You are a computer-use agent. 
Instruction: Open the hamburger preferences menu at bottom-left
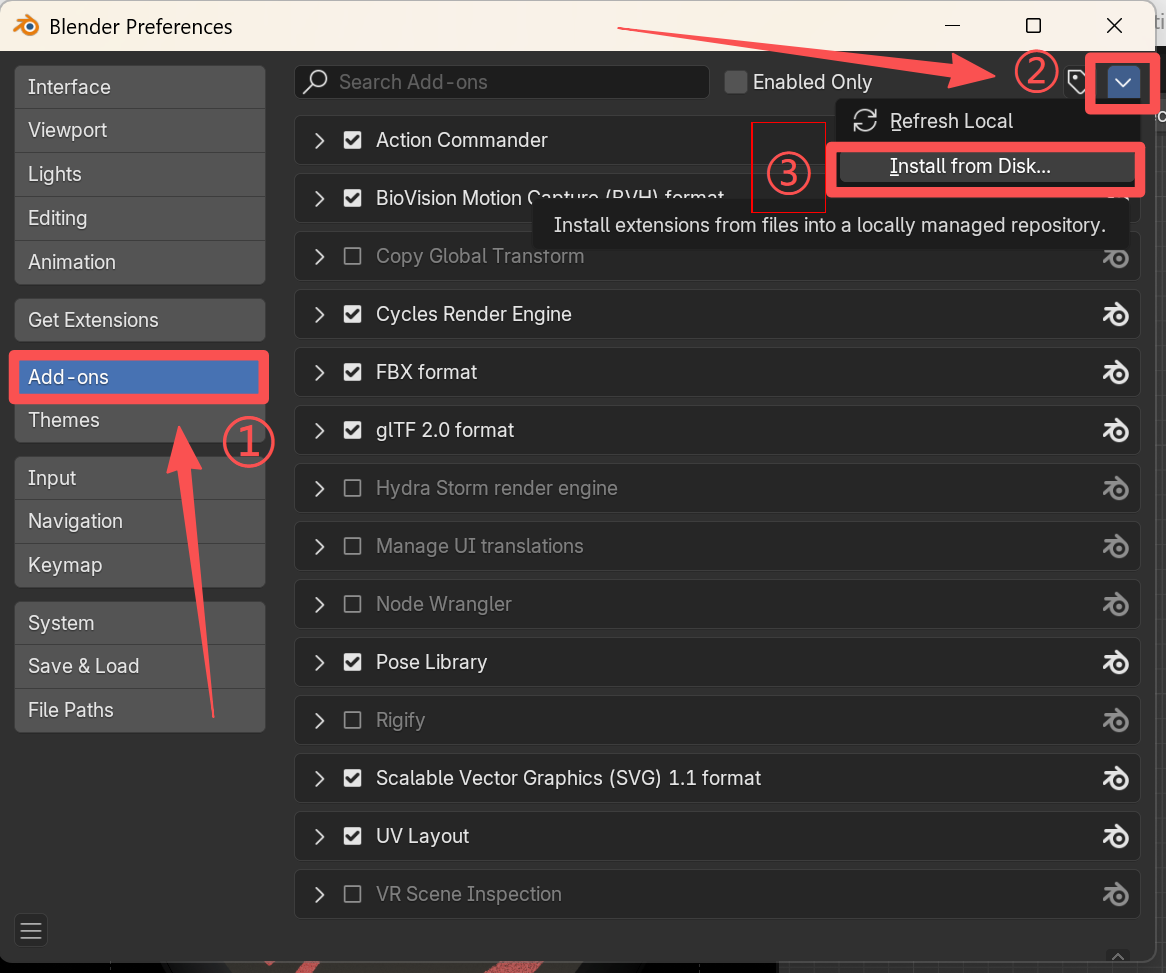pyautogui.click(x=31, y=931)
